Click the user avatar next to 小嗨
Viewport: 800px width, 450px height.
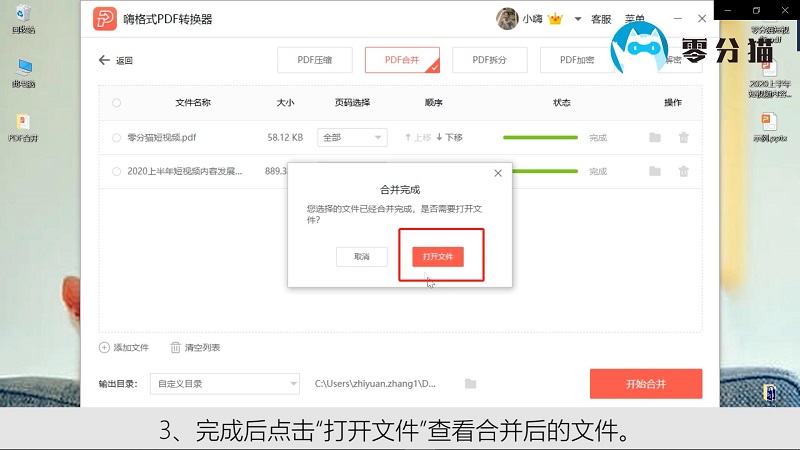click(x=507, y=19)
